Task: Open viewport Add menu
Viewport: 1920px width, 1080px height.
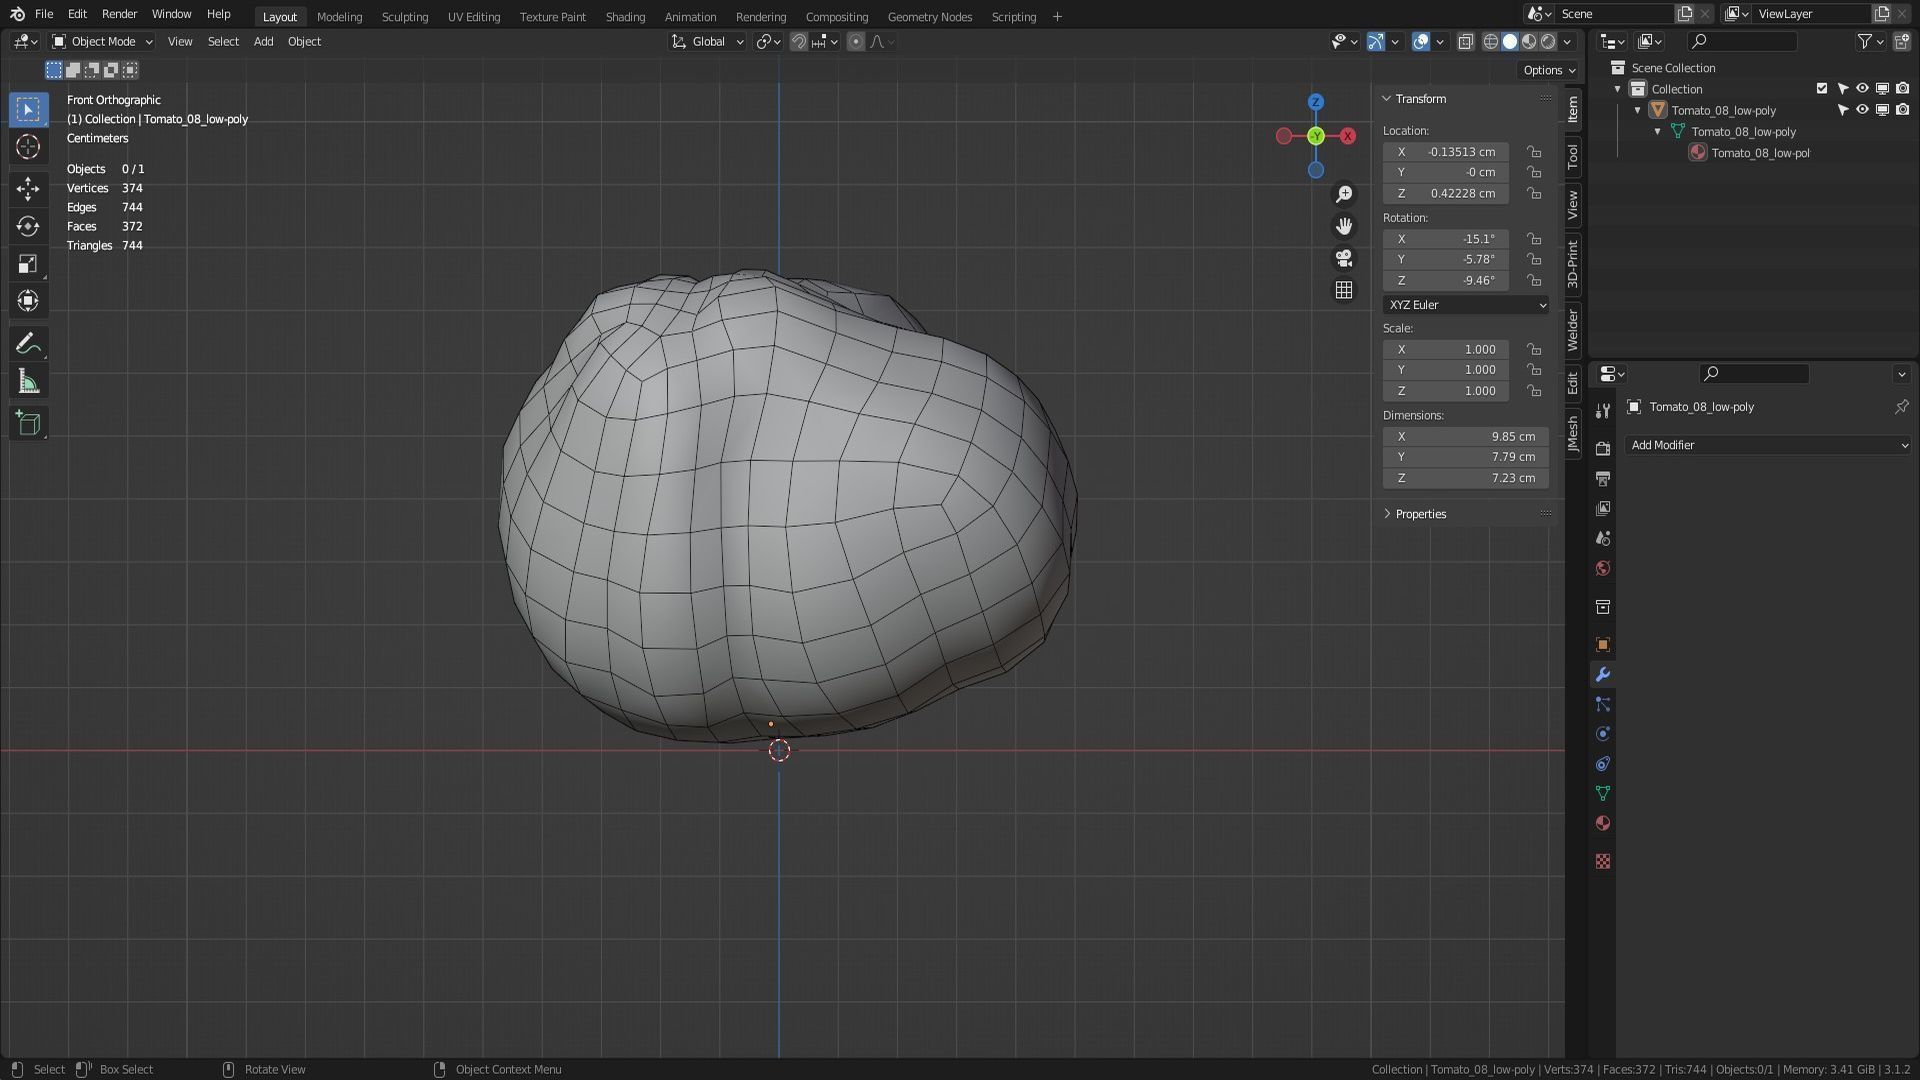Action: [x=263, y=42]
